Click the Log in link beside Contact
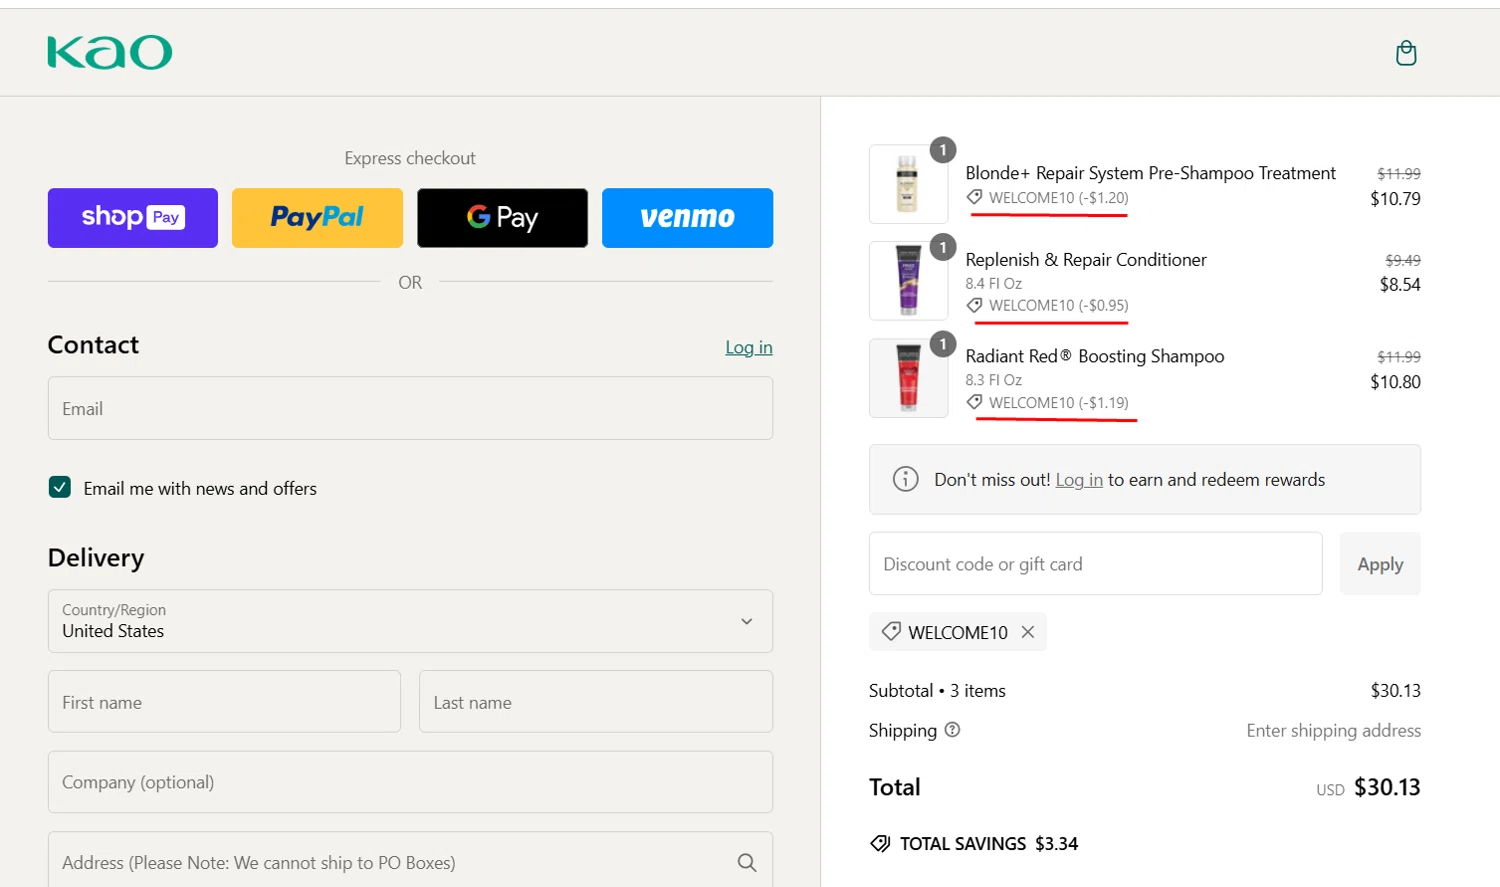 pyautogui.click(x=749, y=347)
